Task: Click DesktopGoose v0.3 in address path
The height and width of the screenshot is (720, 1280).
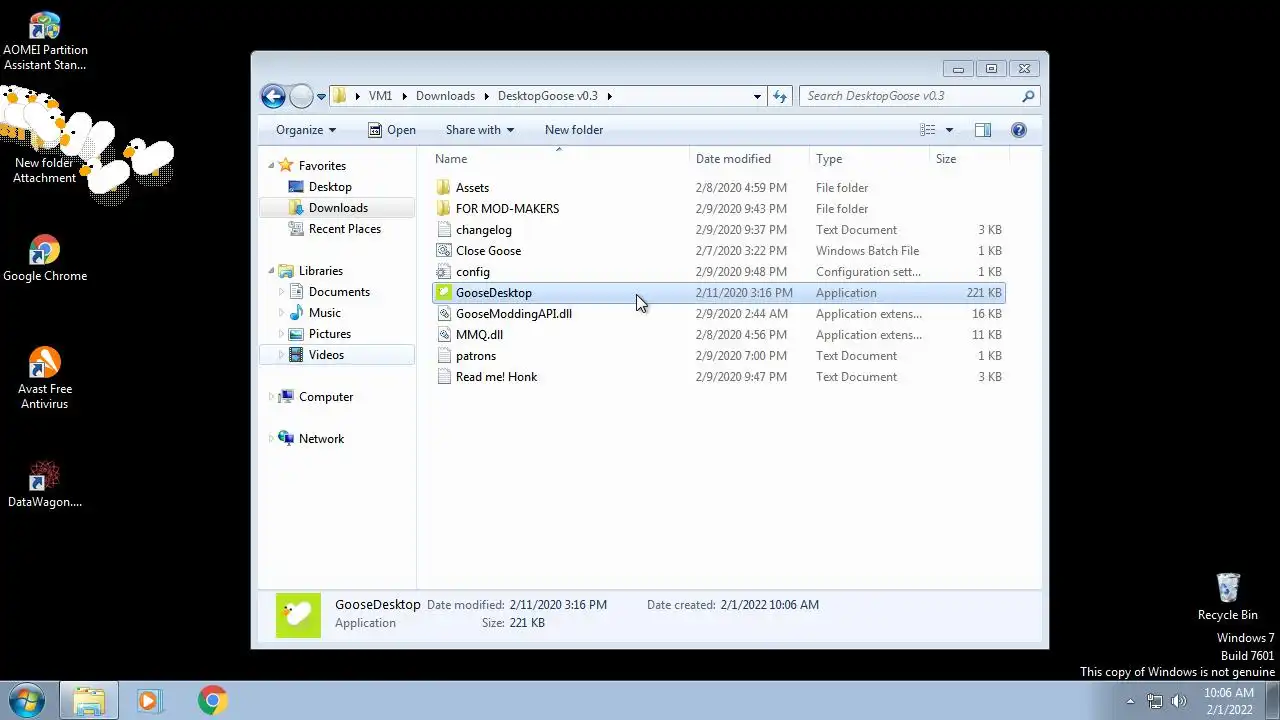Action: tap(547, 96)
